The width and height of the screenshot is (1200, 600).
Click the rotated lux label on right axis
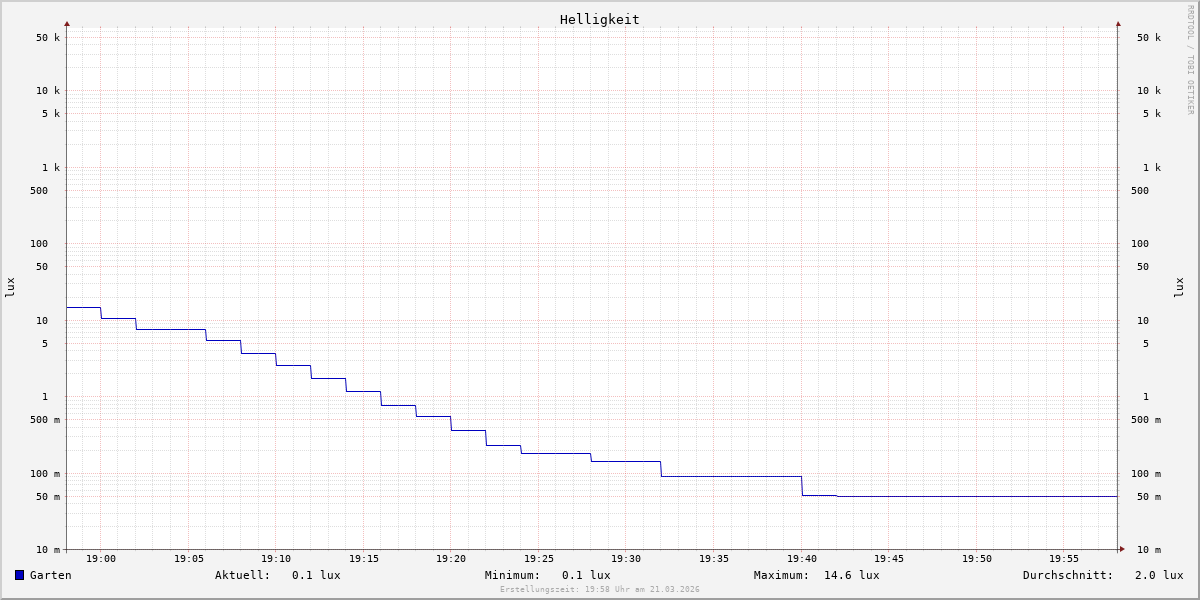point(1179,287)
